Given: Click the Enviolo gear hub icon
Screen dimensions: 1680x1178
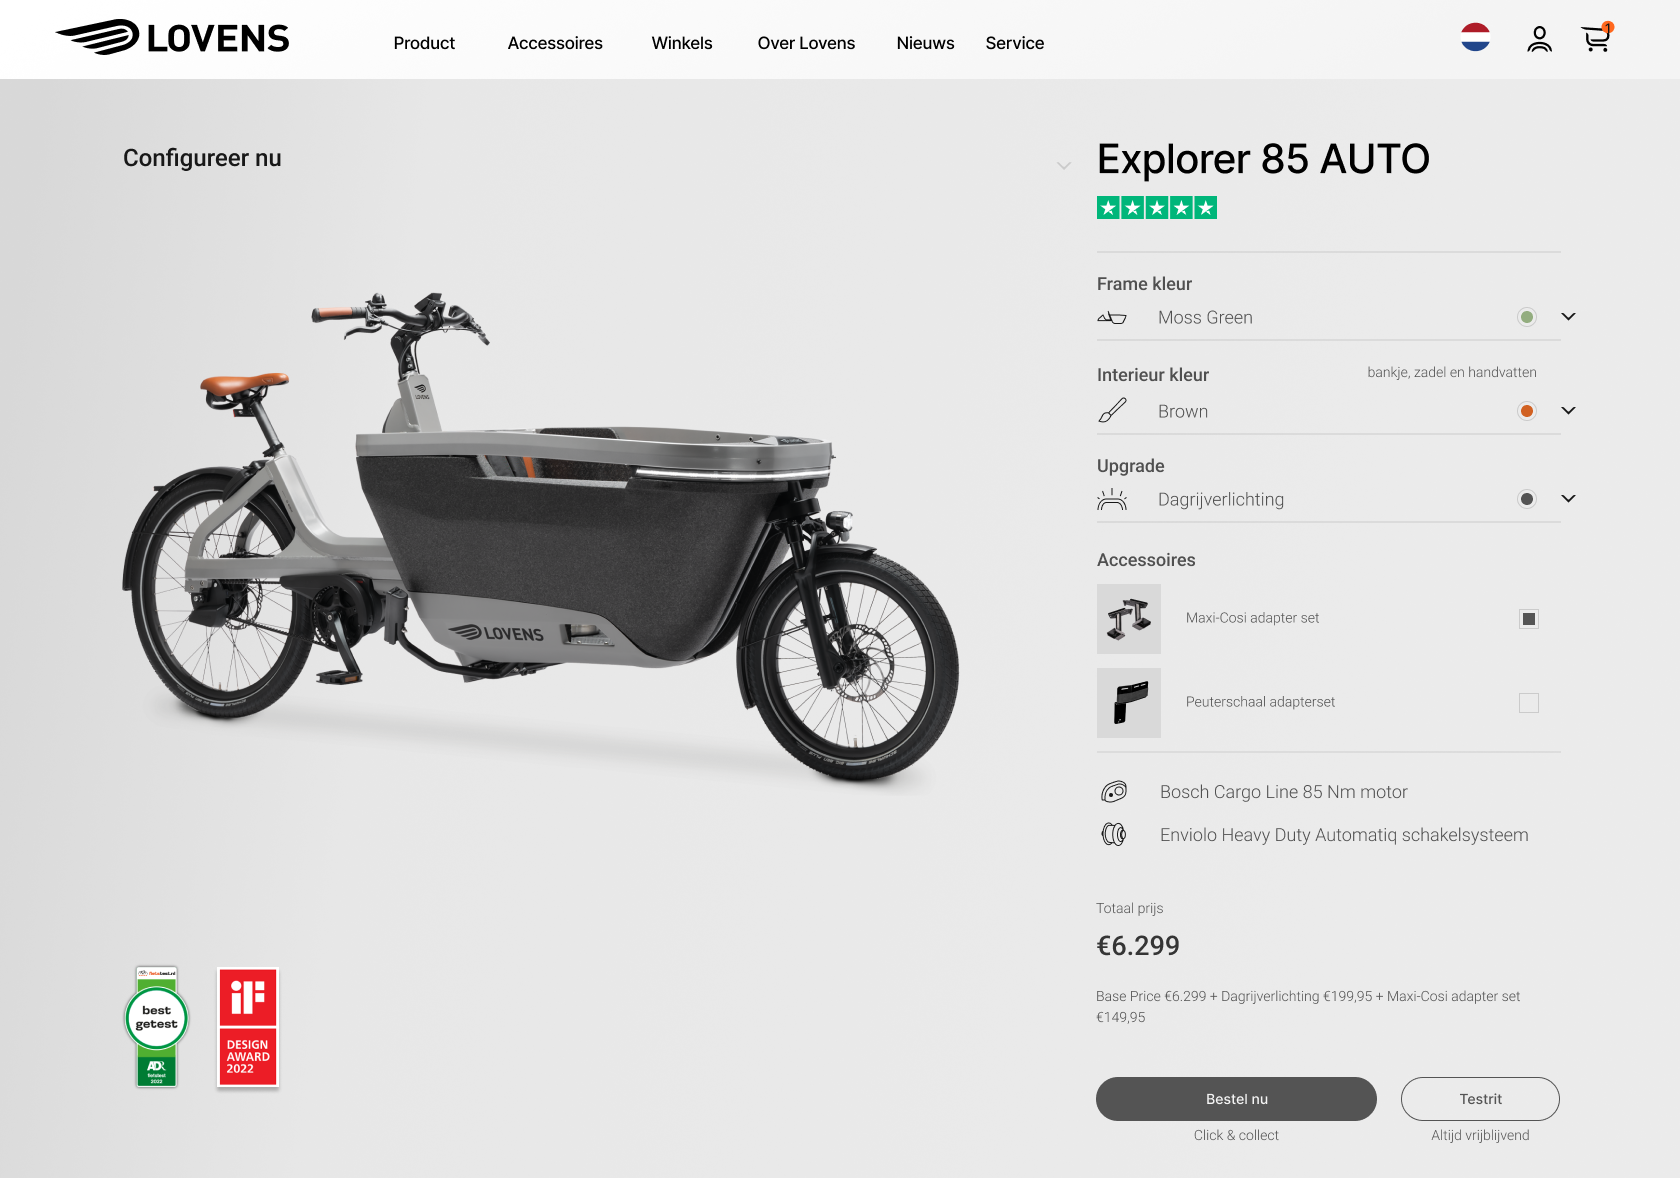Looking at the screenshot, I should click(x=1113, y=834).
